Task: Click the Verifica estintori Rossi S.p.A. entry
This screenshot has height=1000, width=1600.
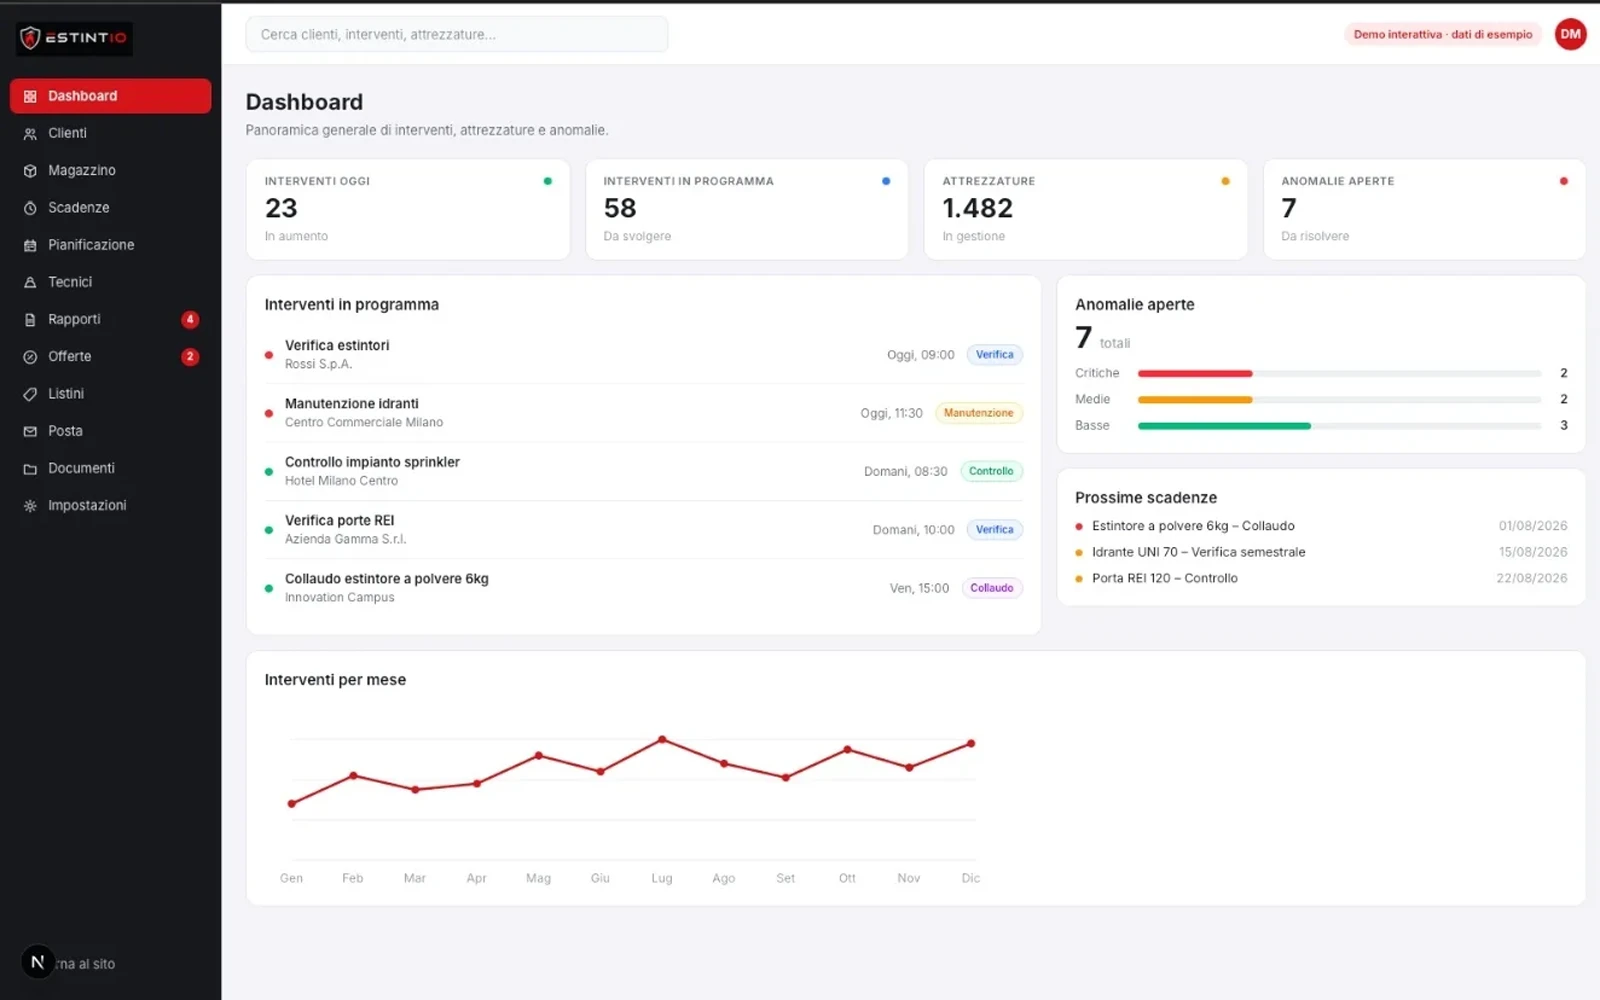Action: (x=644, y=355)
